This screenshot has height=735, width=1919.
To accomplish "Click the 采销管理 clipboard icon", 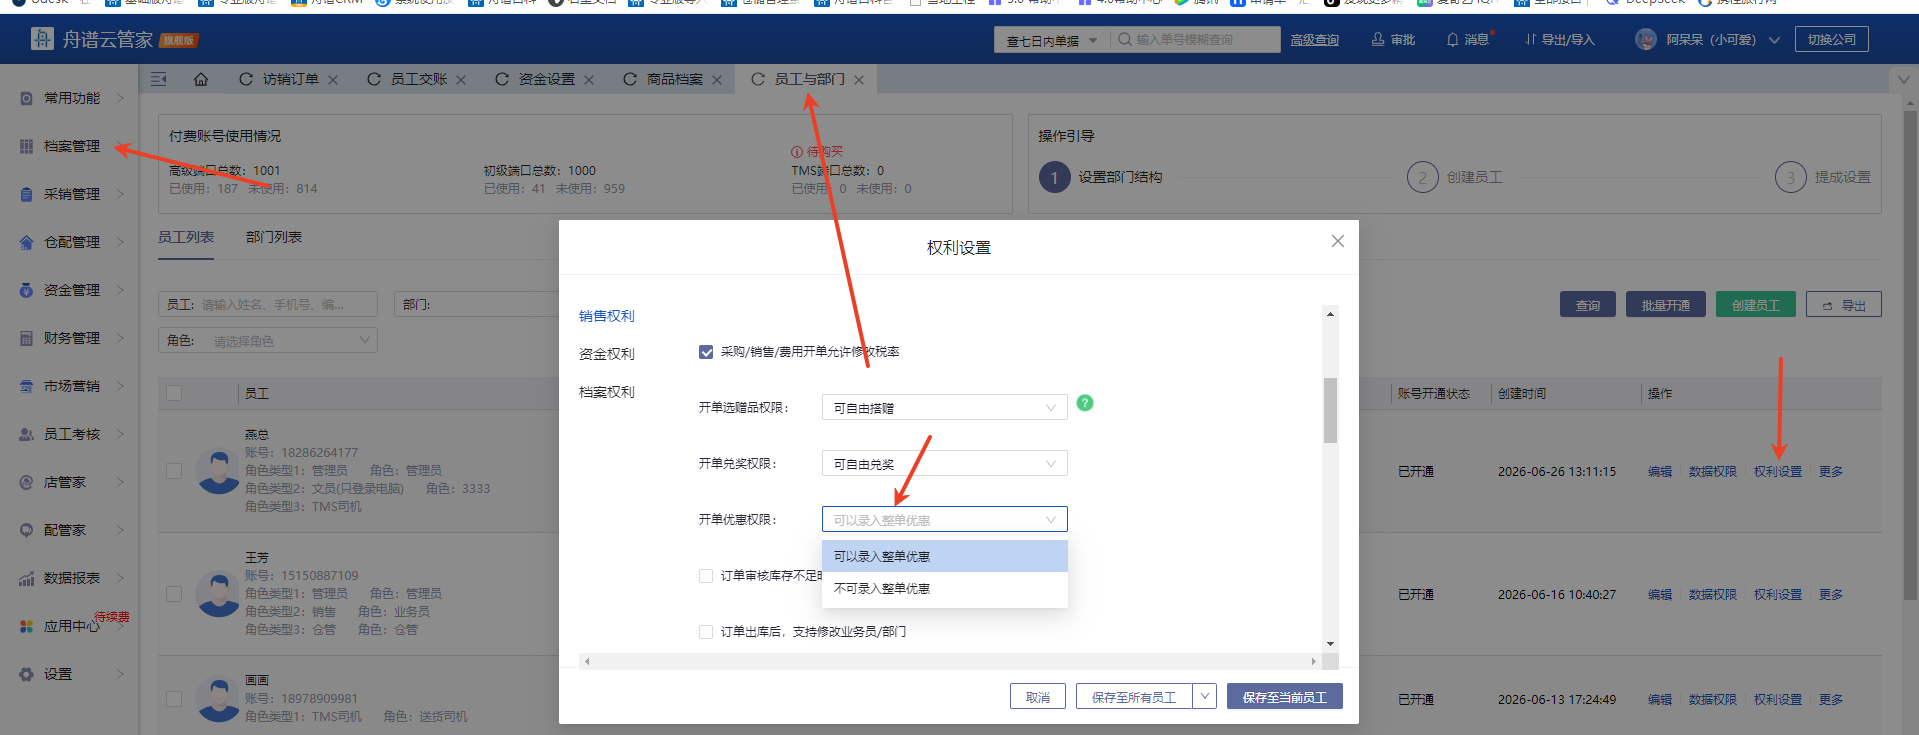I will (27, 194).
